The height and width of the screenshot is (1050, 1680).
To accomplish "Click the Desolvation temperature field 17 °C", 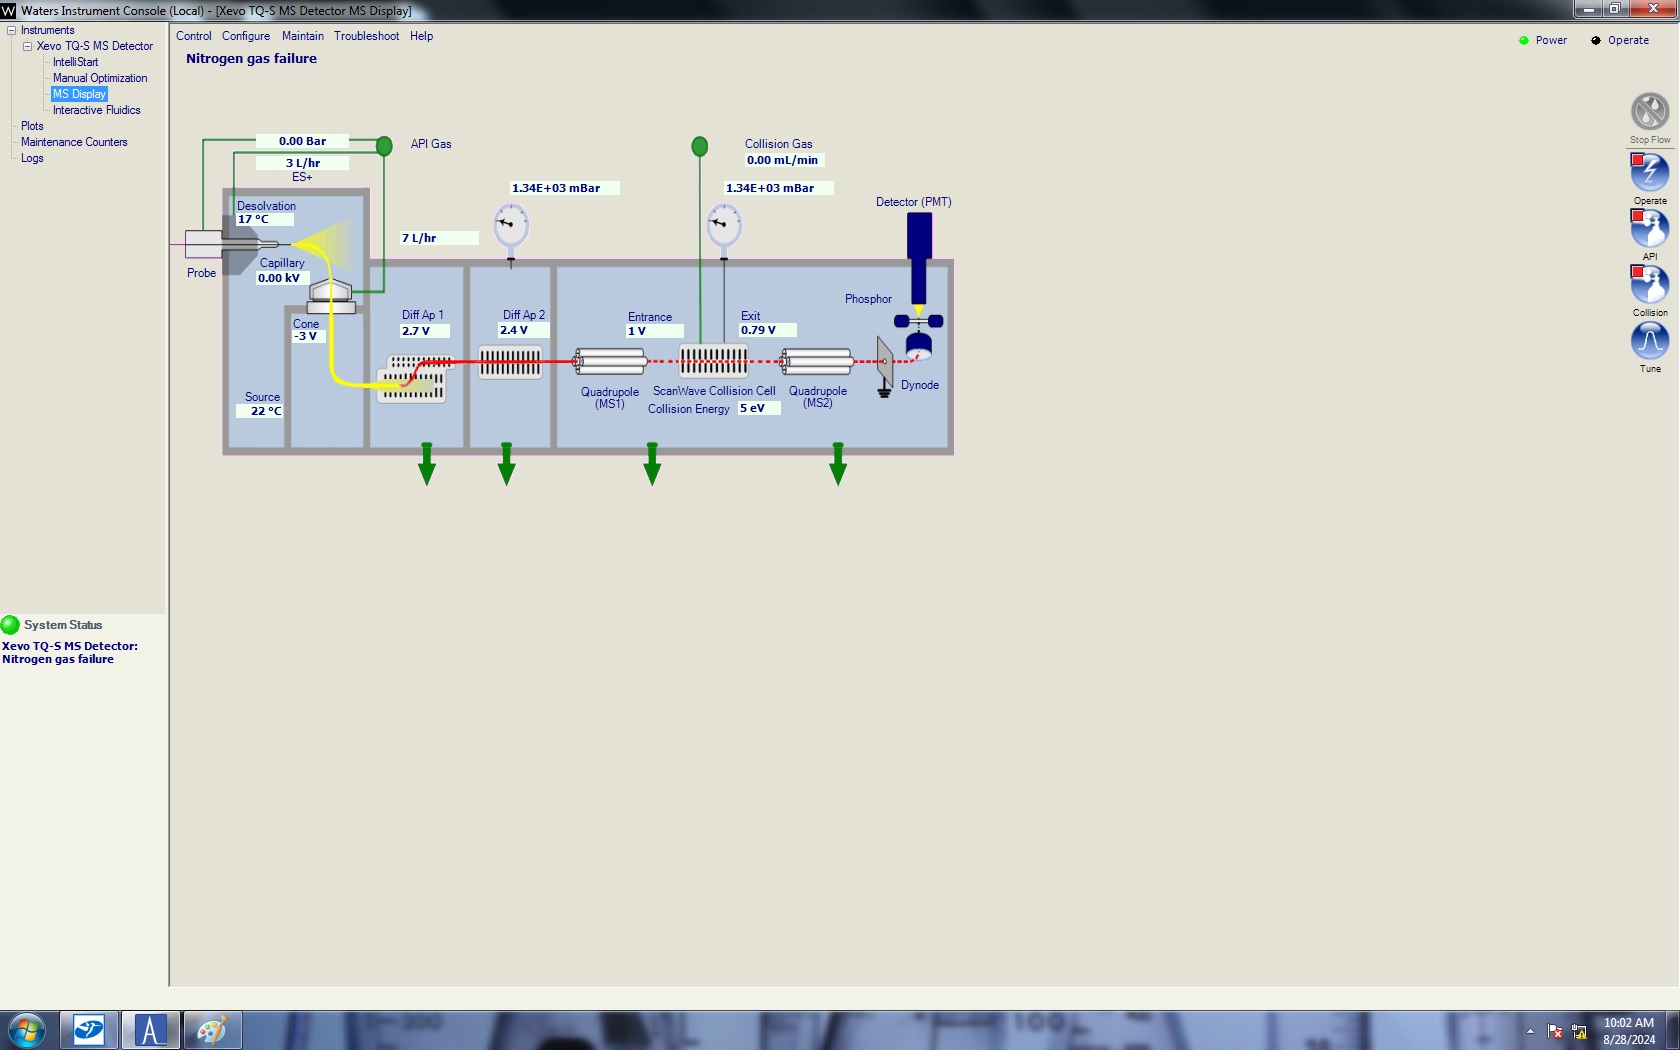I will tap(265, 219).
